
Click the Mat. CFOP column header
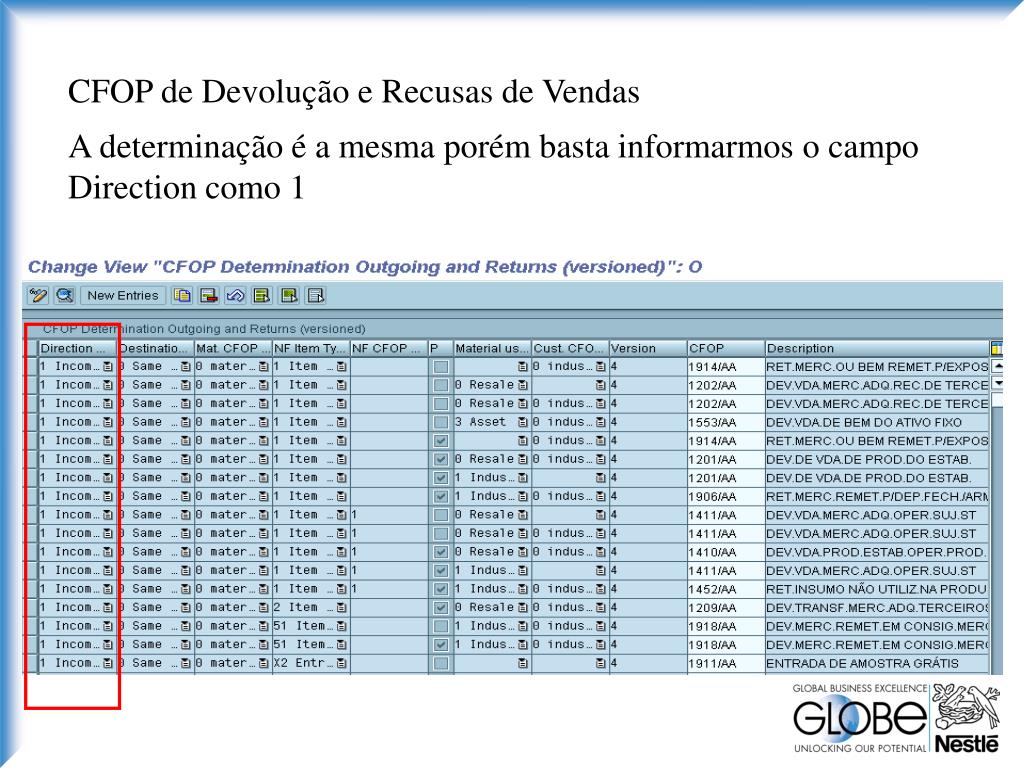233,348
